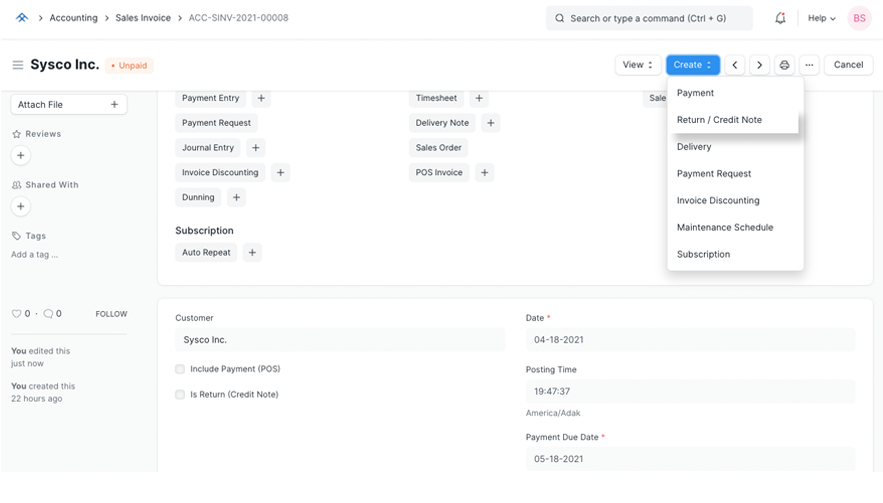Go to next invoice arrow
The height and width of the screenshot is (503, 883).
760,65
